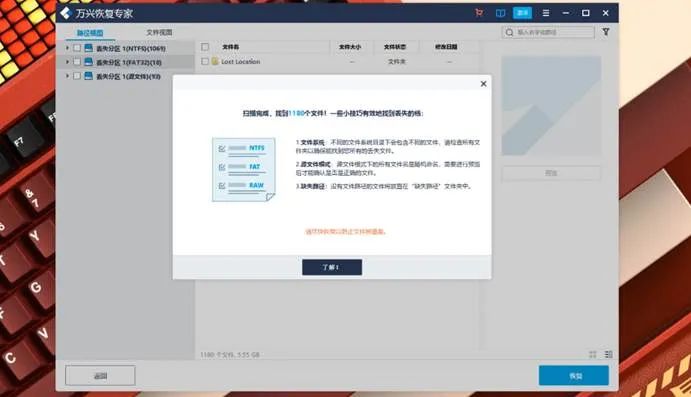Sort by the 文件名 column header

(x=230, y=47)
